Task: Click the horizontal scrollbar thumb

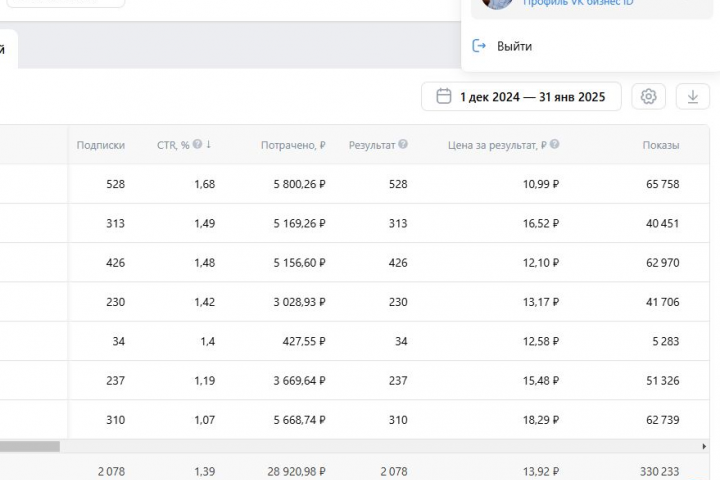Action: tap(30, 446)
